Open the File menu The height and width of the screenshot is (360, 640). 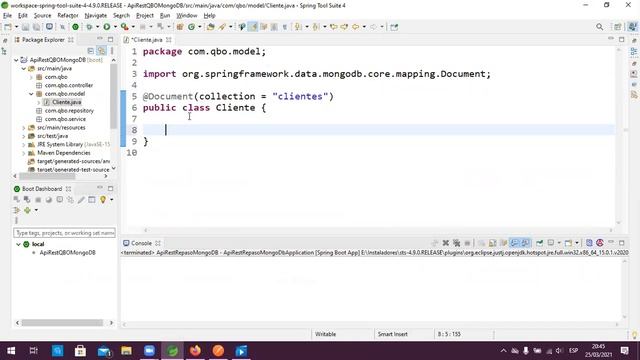point(7,16)
